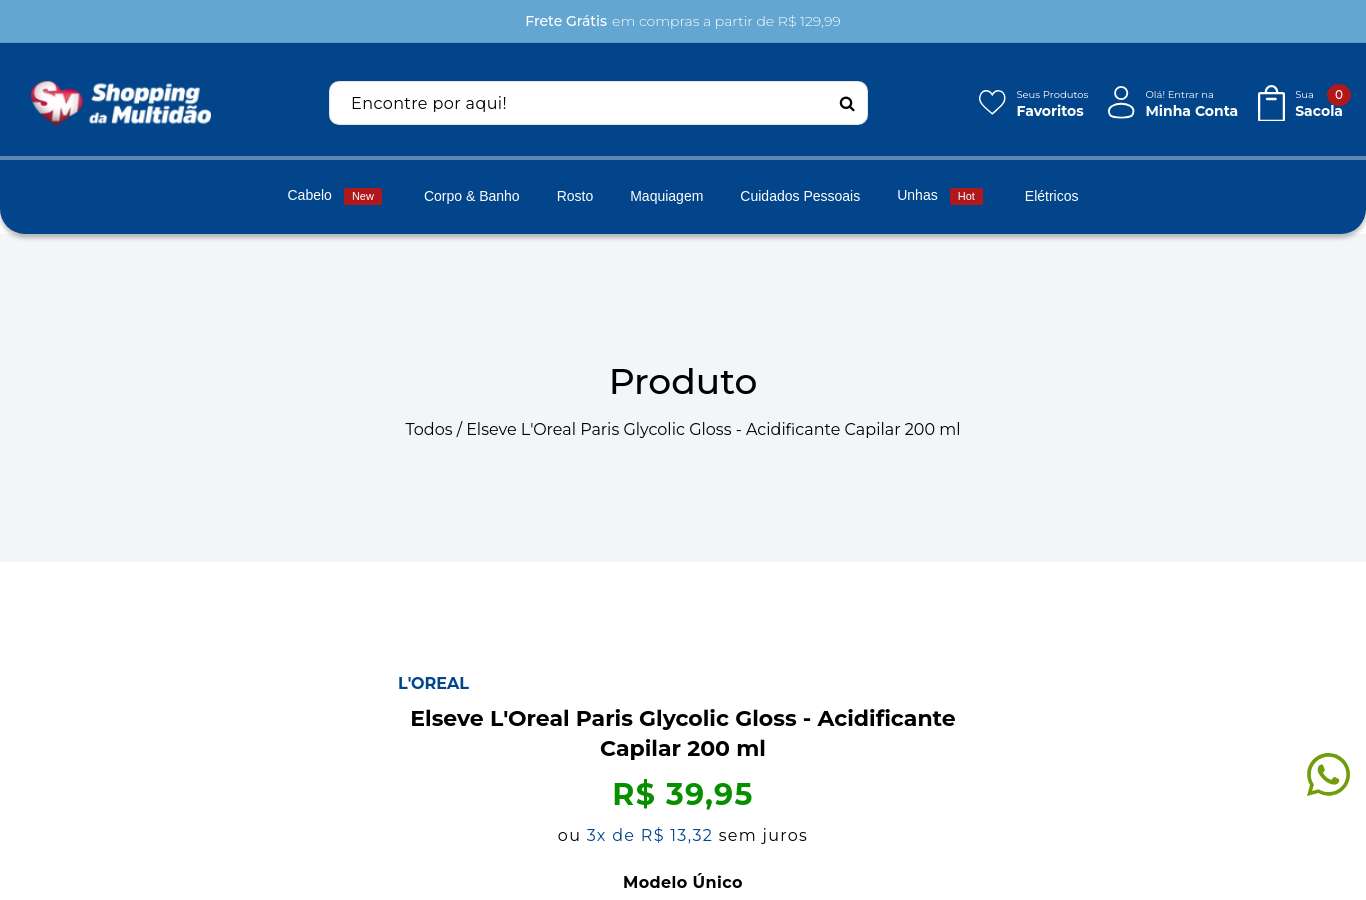Open the Elétricos menu
The width and height of the screenshot is (1366, 900).
pyautogui.click(x=1051, y=196)
